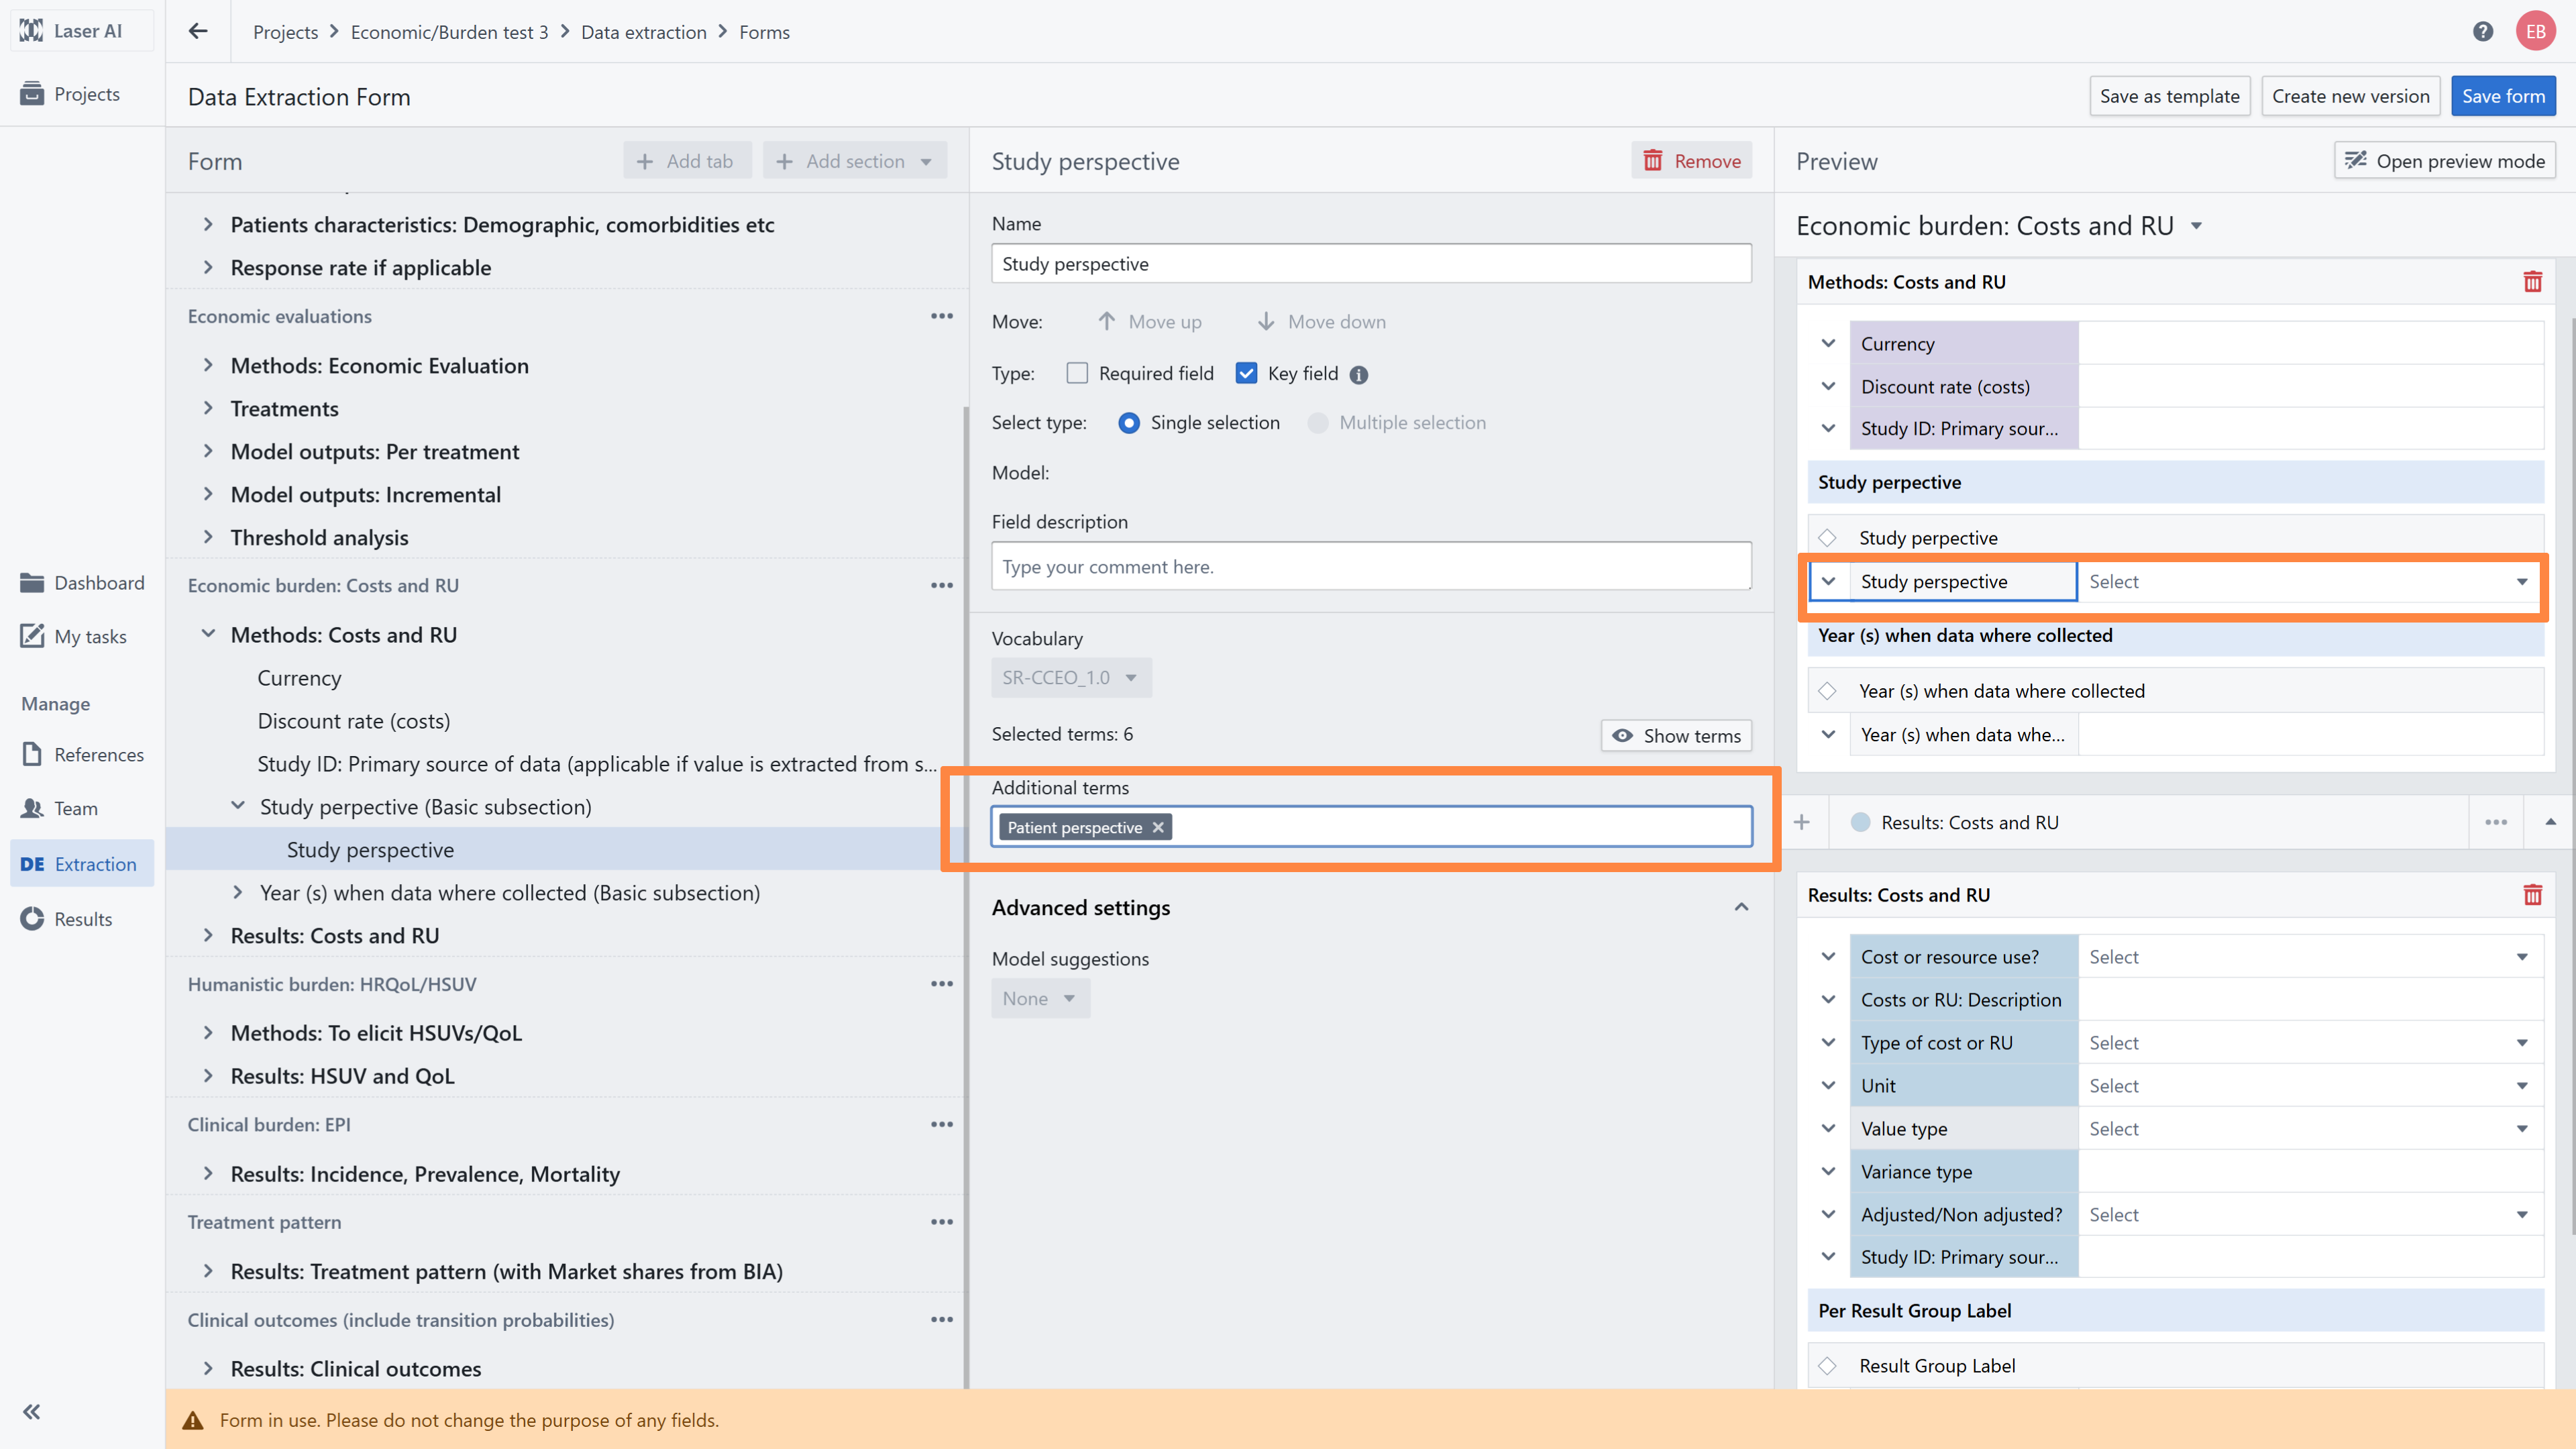Click Open preview mode button
Image resolution: width=2576 pixels, height=1449 pixels.
tap(2444, 161)
